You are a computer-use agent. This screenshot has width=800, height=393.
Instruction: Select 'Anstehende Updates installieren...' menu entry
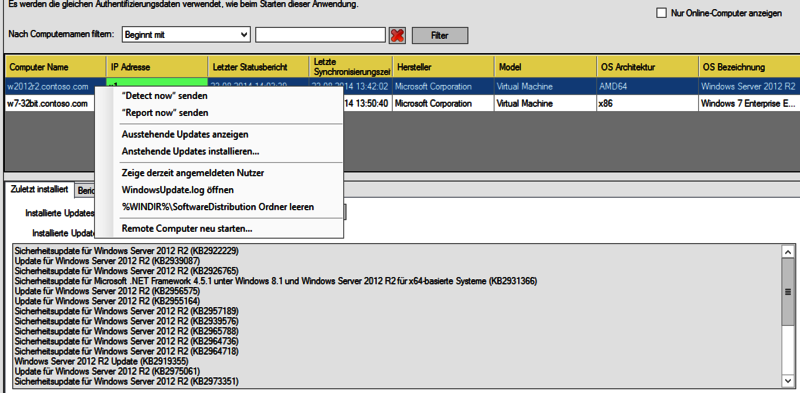point(190,152)
